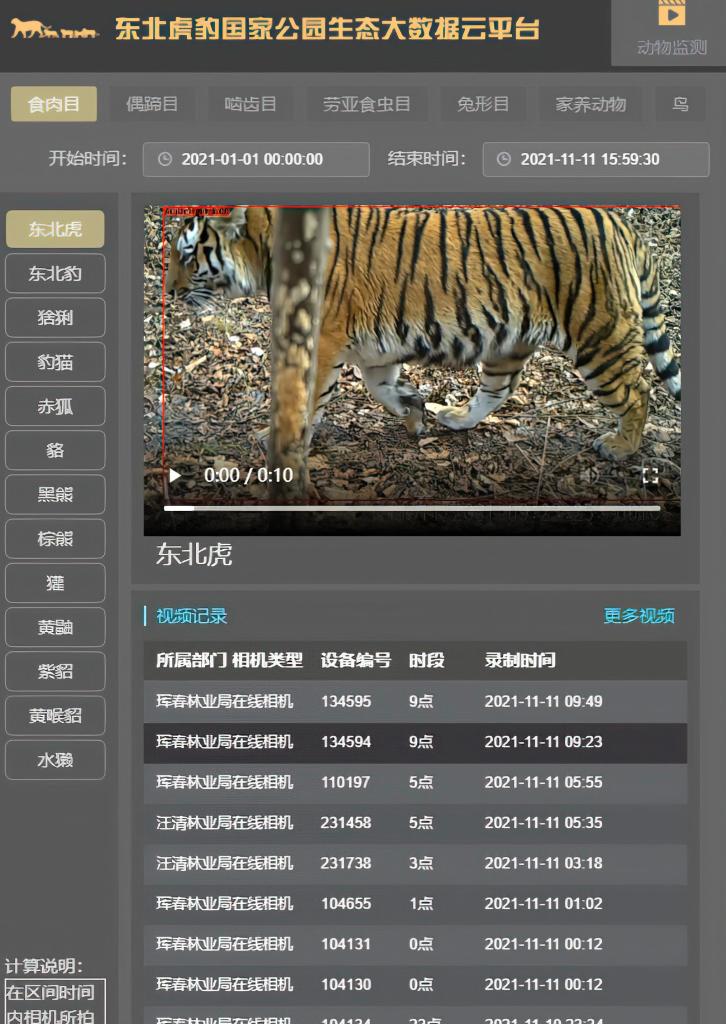
Task: Enter fullscreen on the tiger video
Action: [x=650, y=476]
